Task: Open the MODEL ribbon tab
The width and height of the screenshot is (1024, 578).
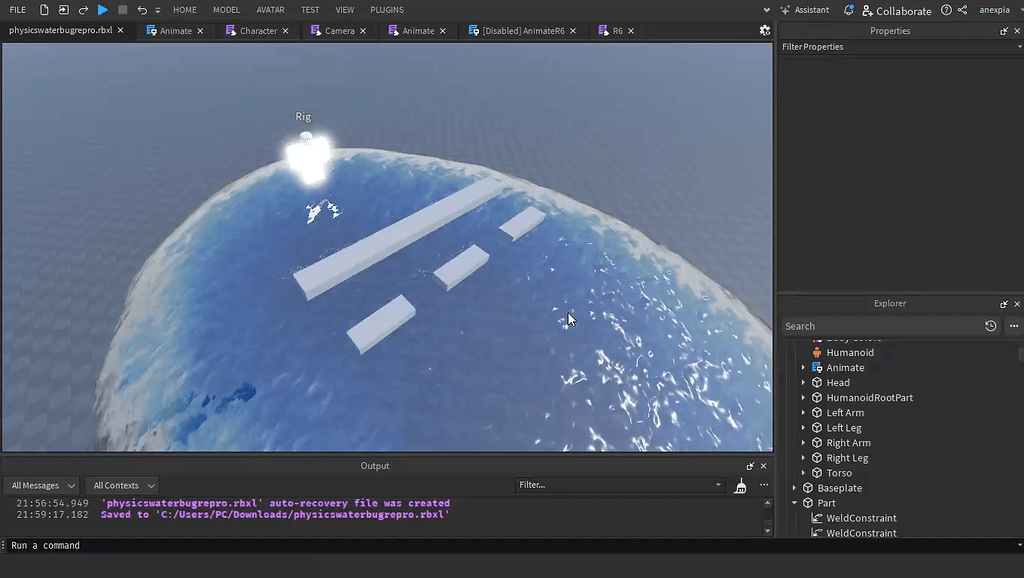Action: [226, 10]
